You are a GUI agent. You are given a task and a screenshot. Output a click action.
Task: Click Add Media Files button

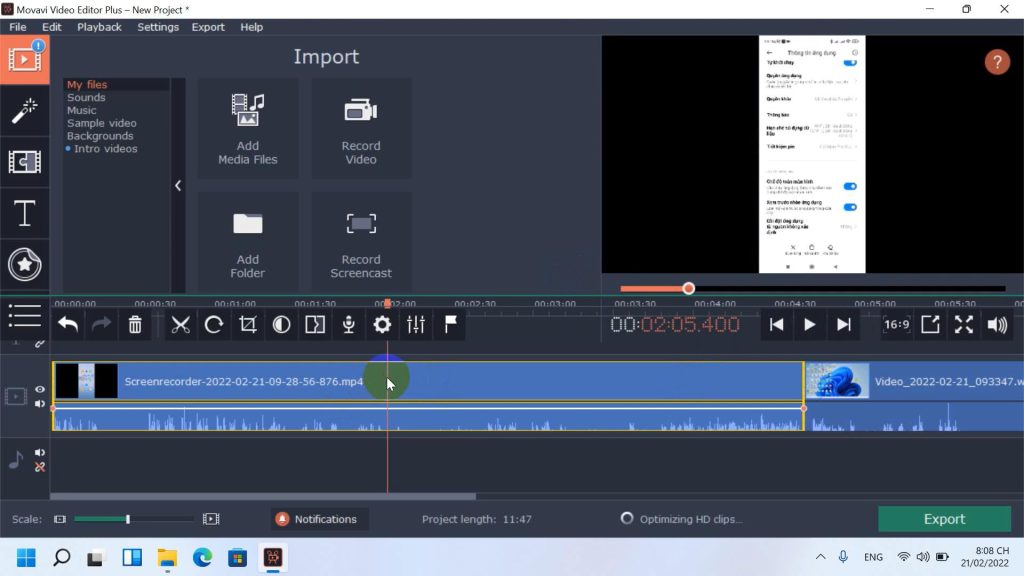click(x=248, y=129)
